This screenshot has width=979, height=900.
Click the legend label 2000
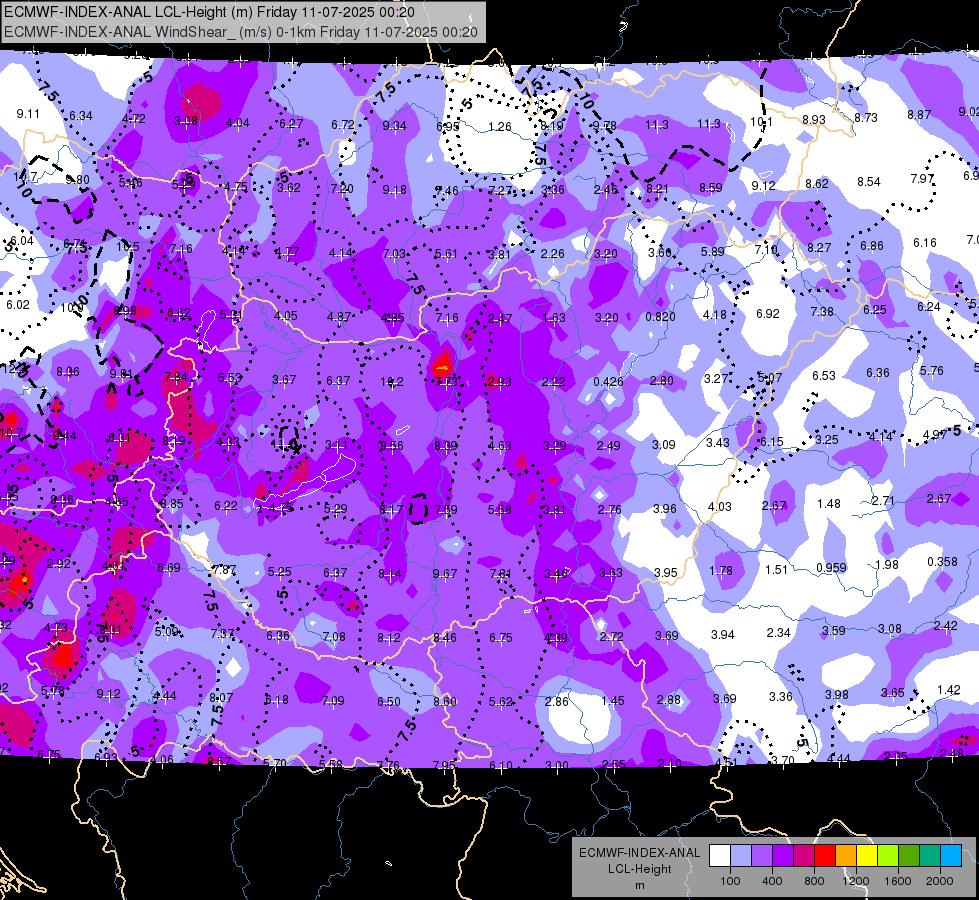(940, 881)
